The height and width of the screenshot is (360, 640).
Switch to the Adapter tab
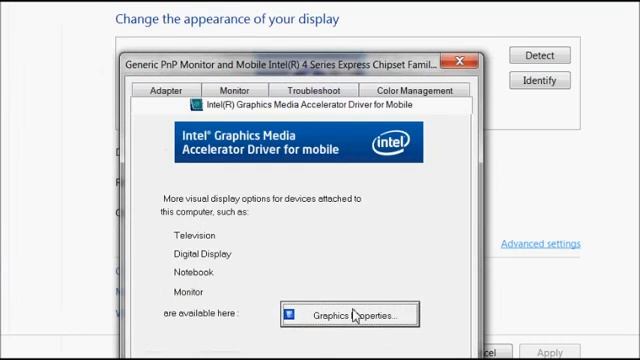(166, 91)
